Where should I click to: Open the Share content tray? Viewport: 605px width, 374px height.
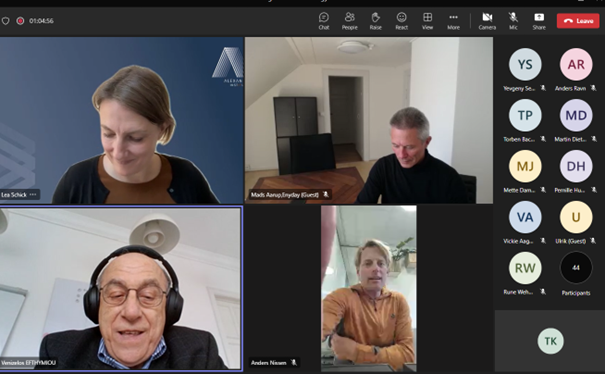pos(539,21)
